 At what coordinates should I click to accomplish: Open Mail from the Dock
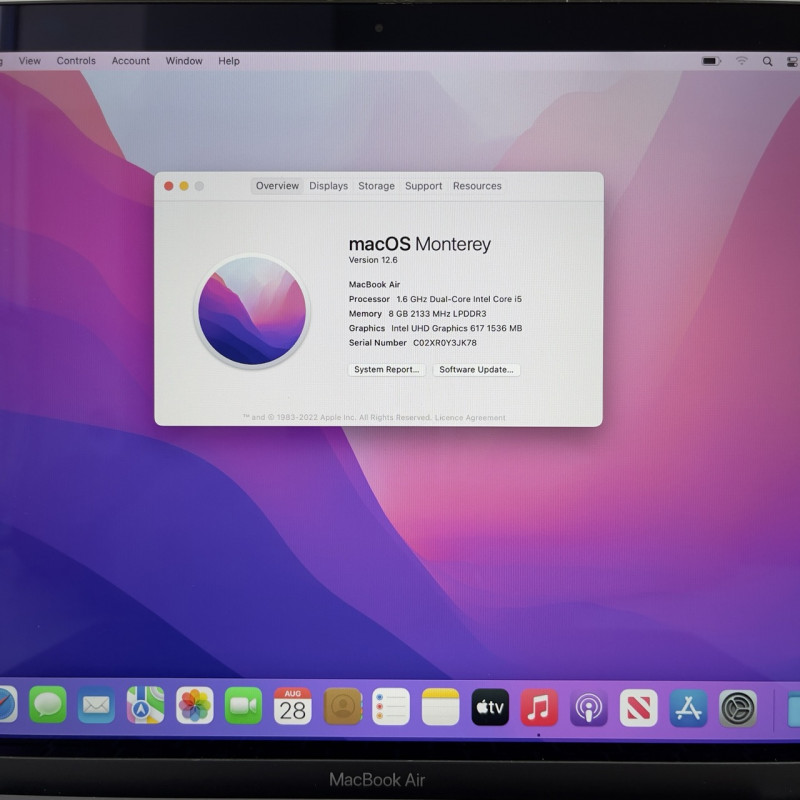point(96,705)
